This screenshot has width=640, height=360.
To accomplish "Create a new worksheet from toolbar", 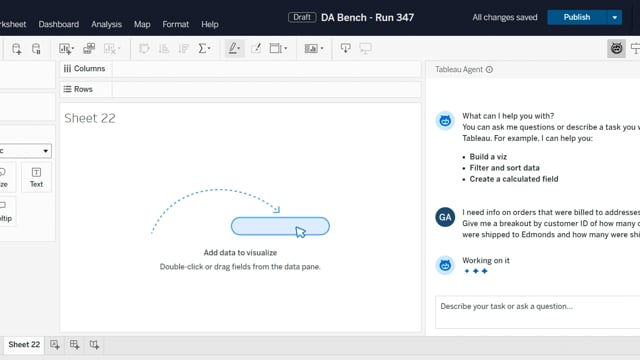I will coord(66,49).
